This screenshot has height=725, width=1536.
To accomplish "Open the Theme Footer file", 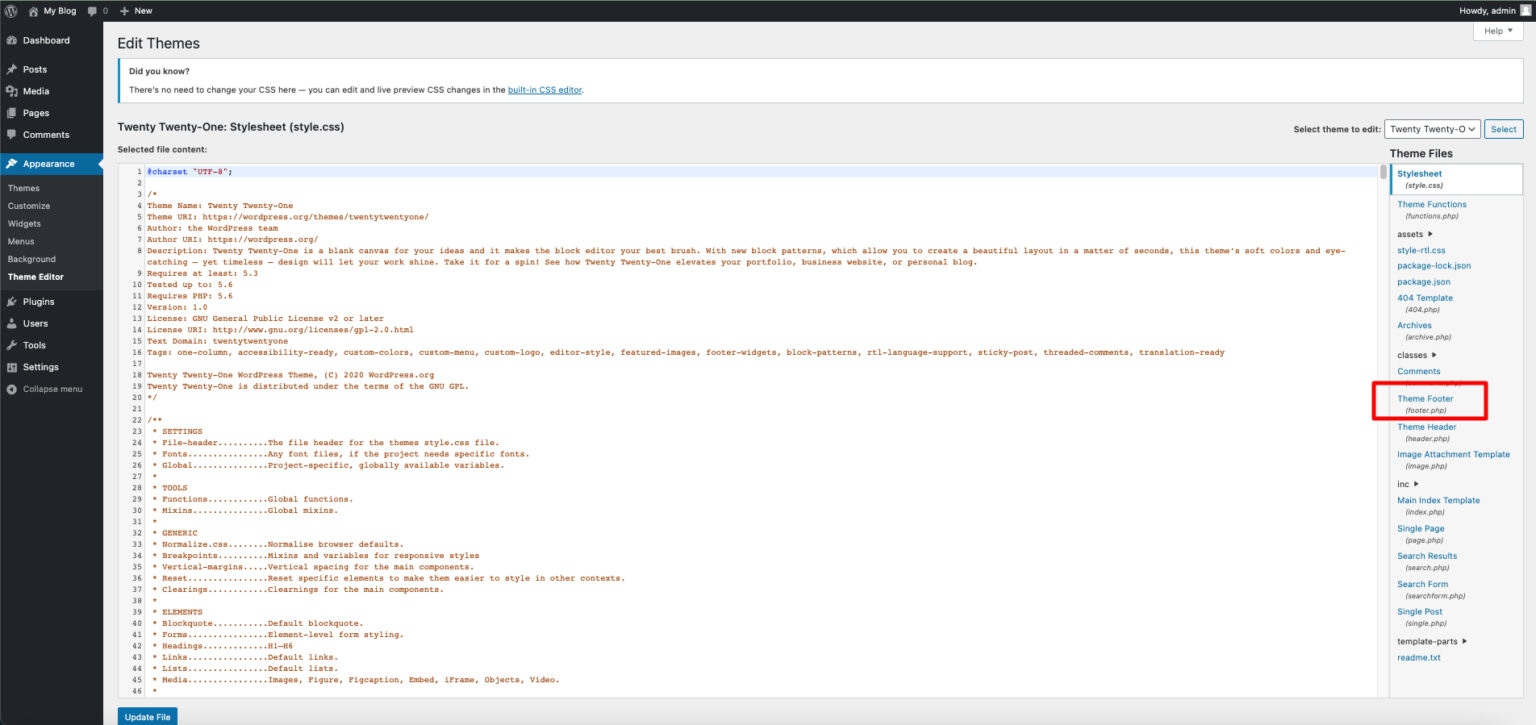I will coord(1424,398).
